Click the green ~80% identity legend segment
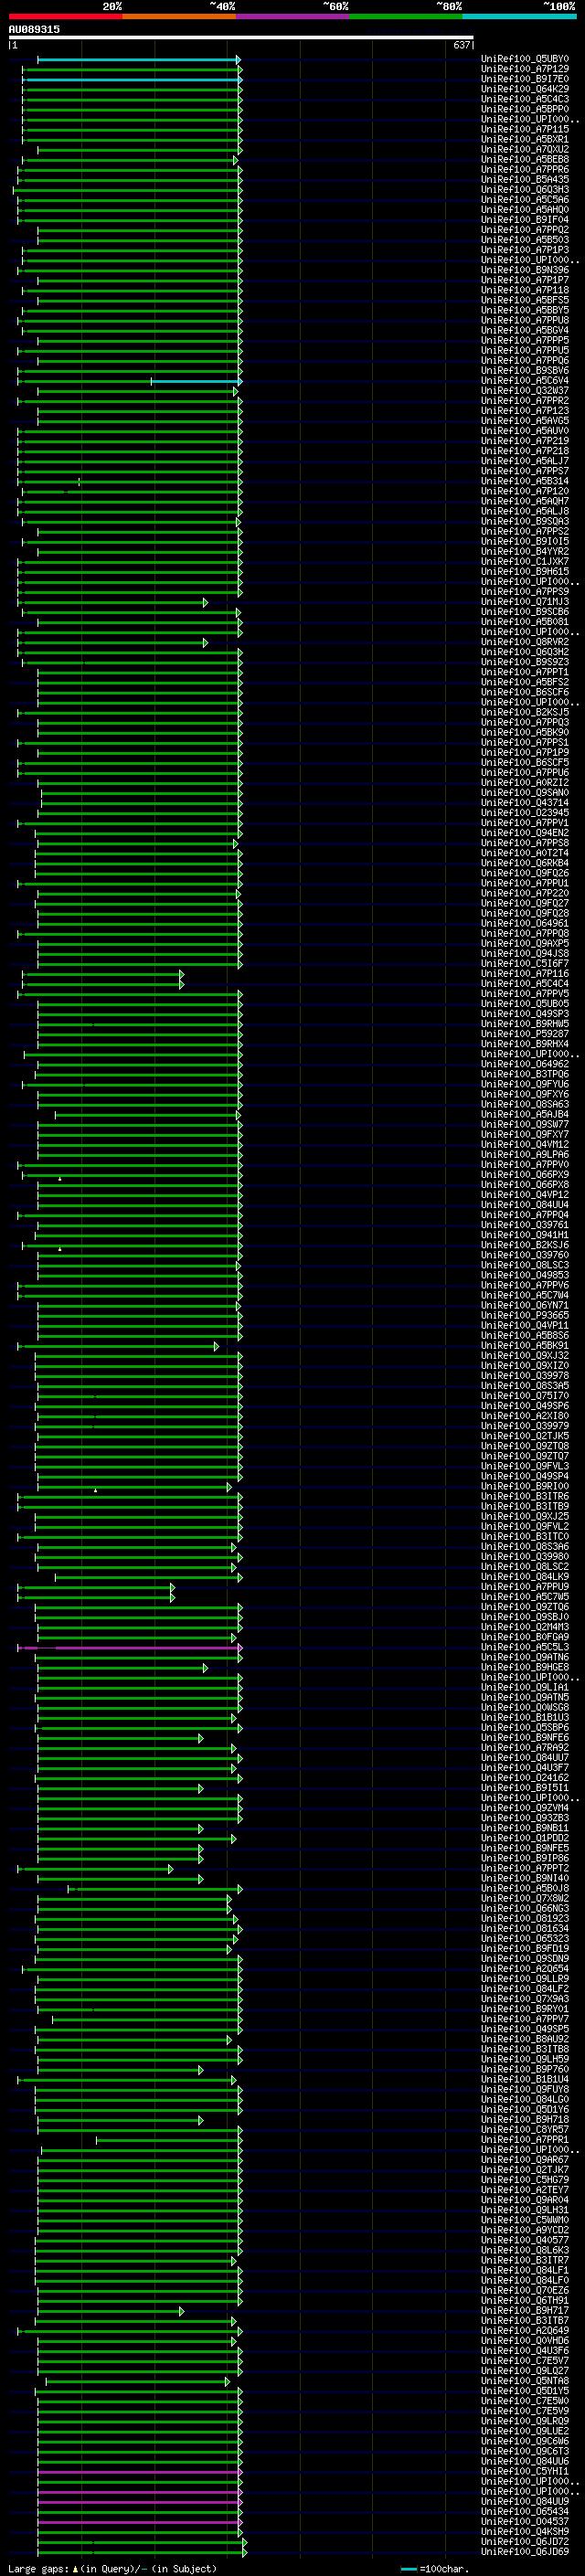The height and width of the screenshot is (2576, 585). (406, 16)
